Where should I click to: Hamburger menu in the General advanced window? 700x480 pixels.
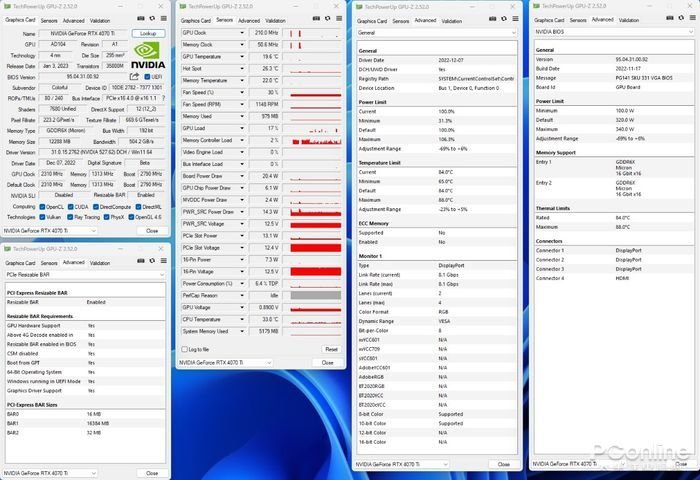point(516,19)
